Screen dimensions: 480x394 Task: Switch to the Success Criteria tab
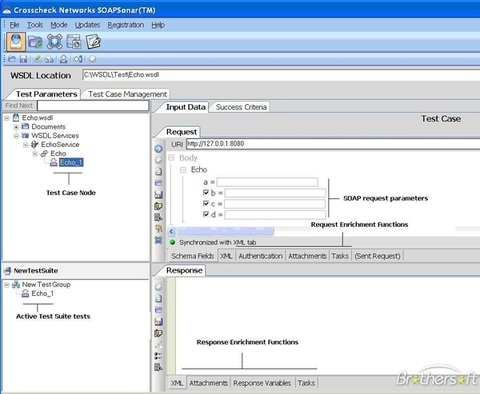coord(241,107)
